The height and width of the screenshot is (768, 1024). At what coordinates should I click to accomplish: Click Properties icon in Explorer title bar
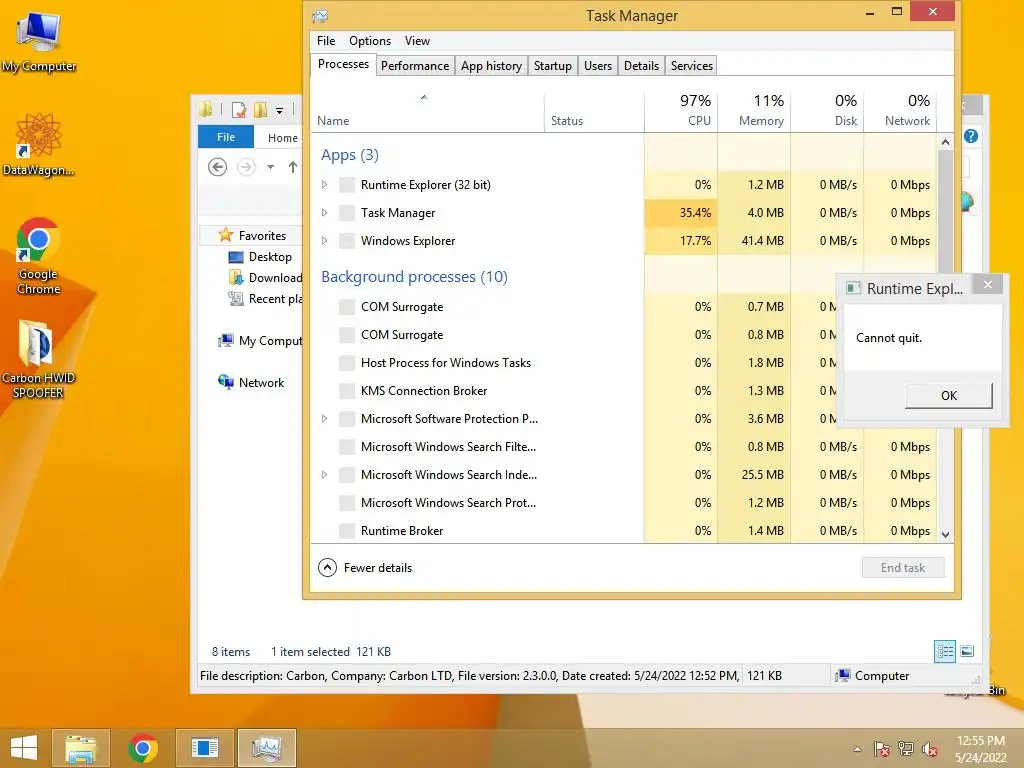click(239, 110)
